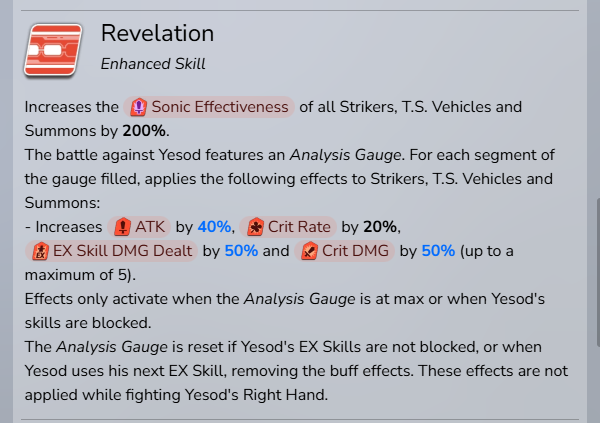Click the ATK buff icon
The width and height of the screenshot is (600, 423).
click(x=123, y=226)
